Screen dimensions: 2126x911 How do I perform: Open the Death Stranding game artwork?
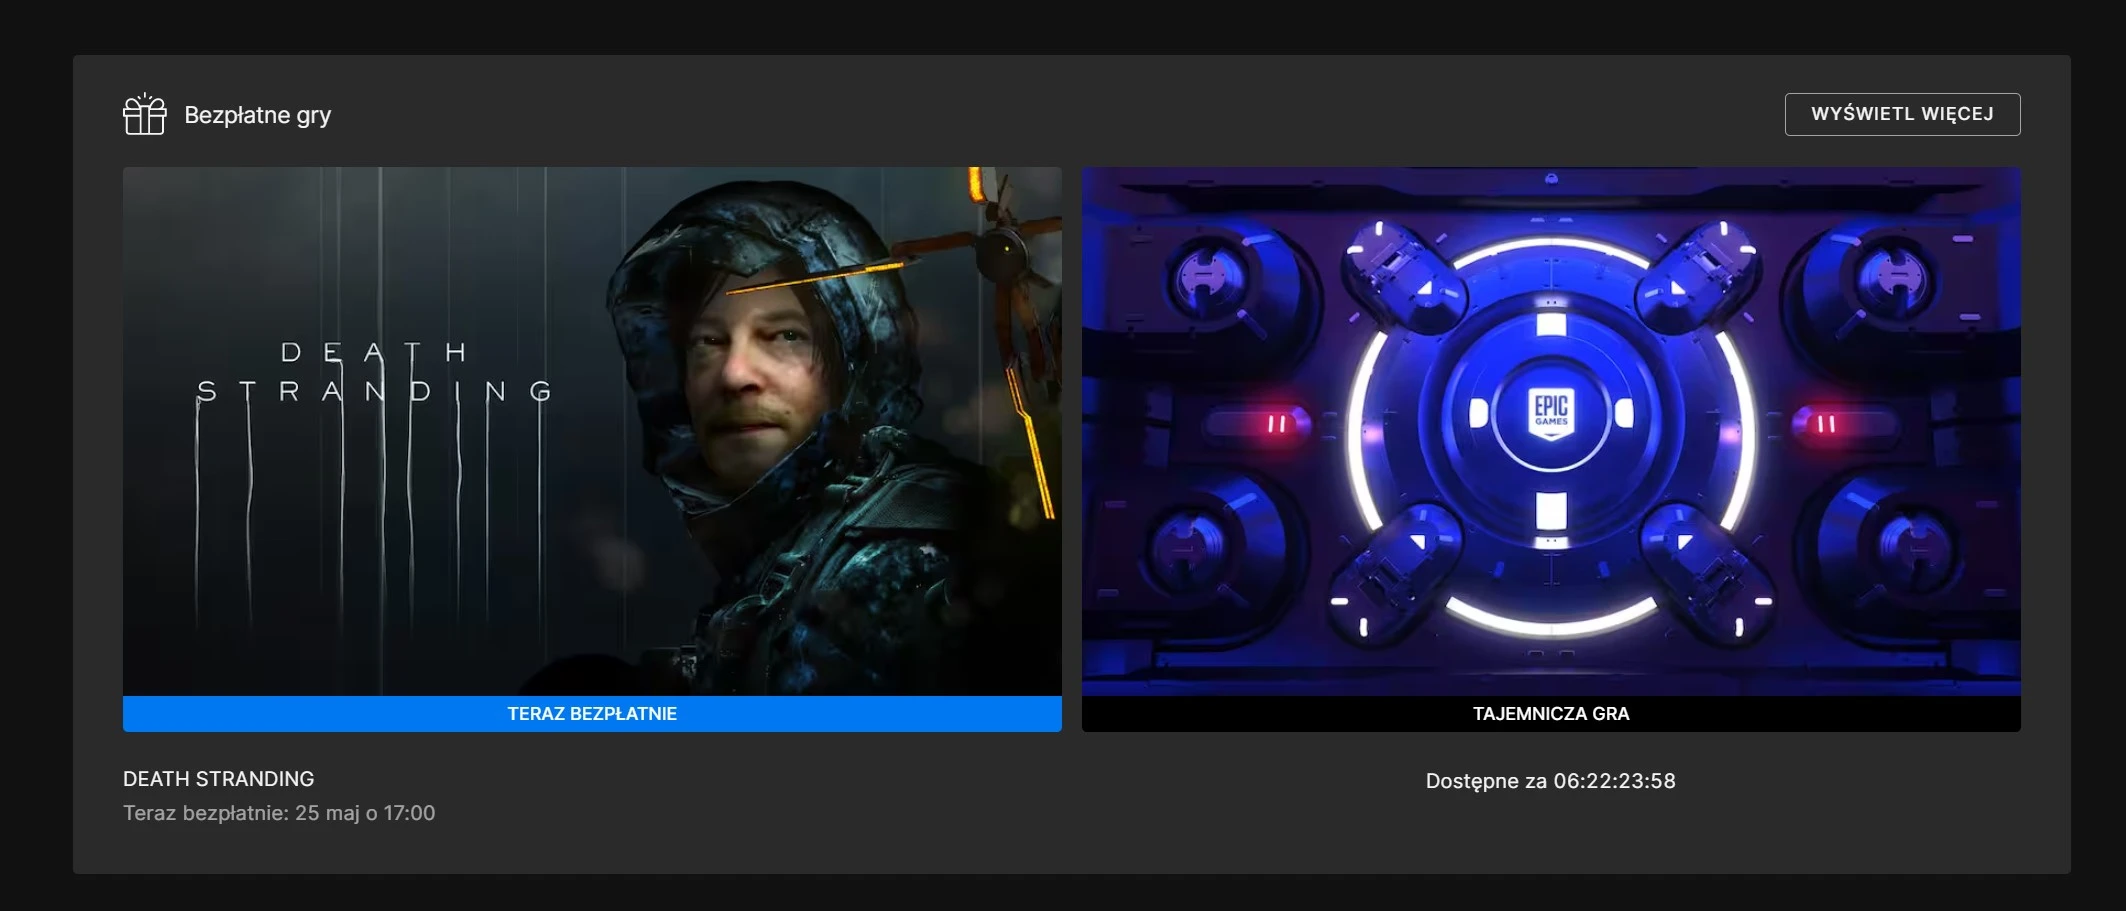pyautogui.click(x=592, y=431)
